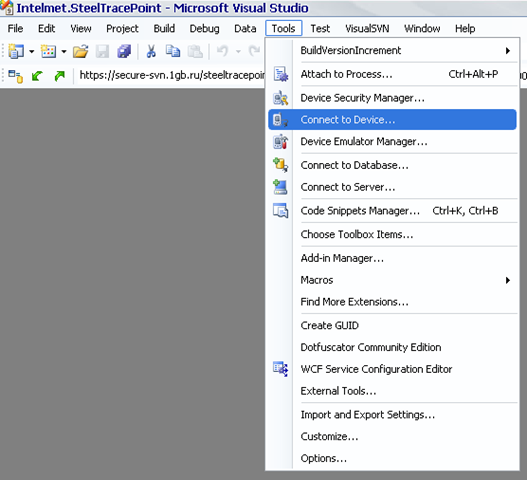
Task: Select Find More Extensions
Action: [x=392, y=302]
